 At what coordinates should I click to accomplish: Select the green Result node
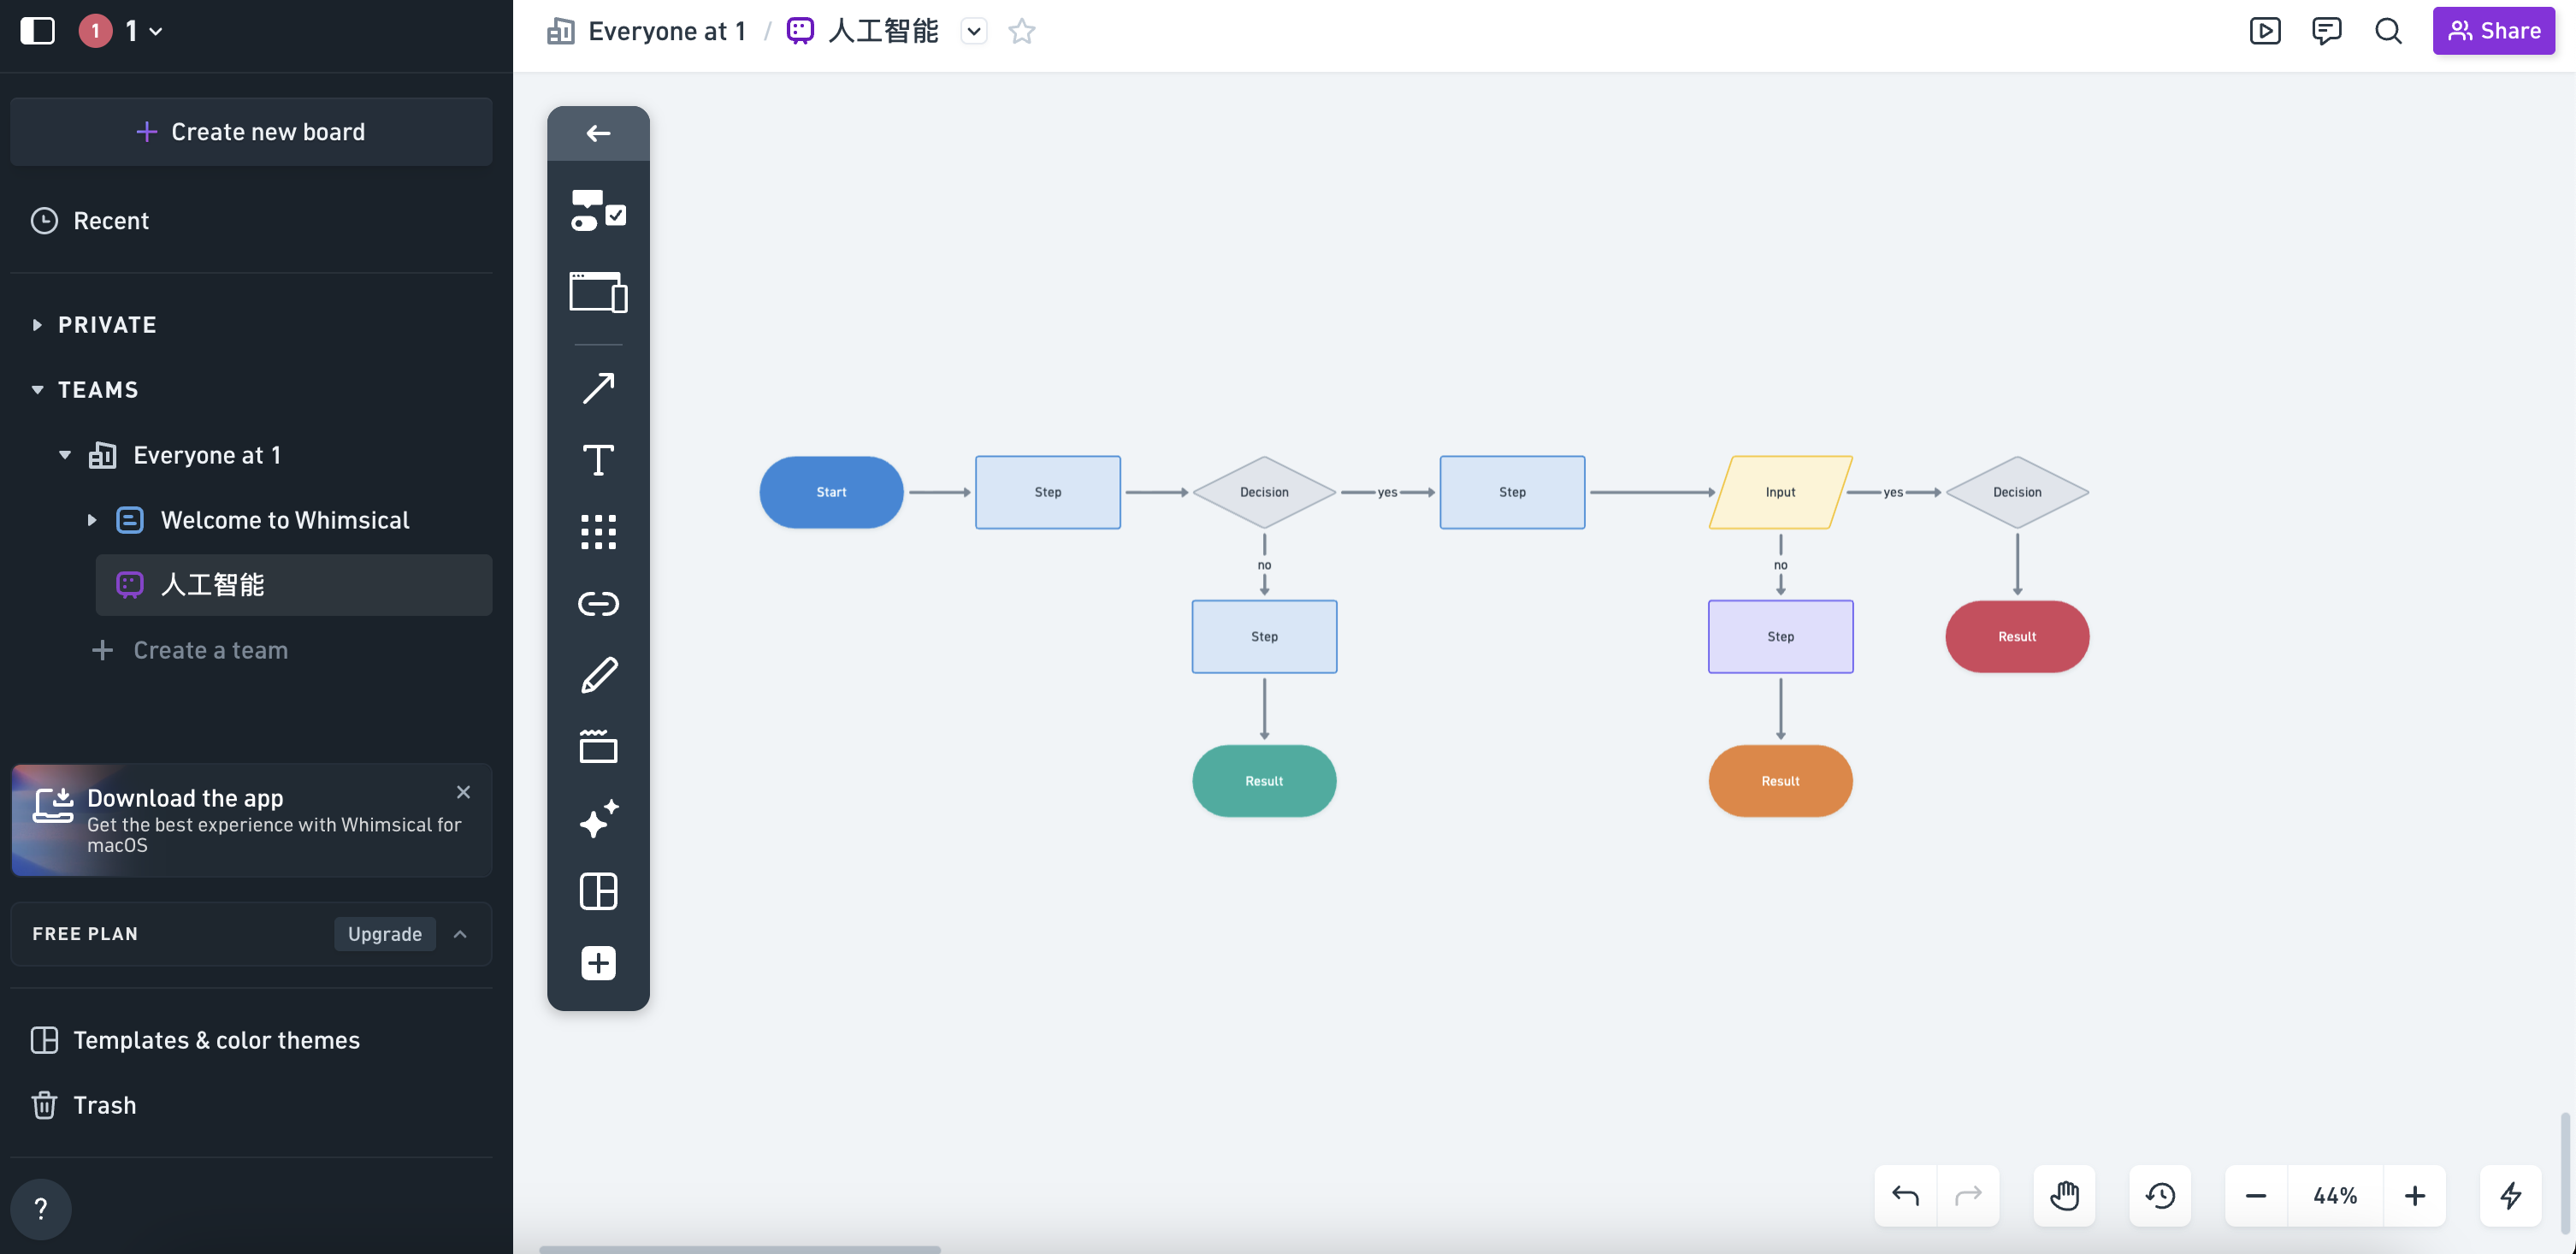[1264, 781]
